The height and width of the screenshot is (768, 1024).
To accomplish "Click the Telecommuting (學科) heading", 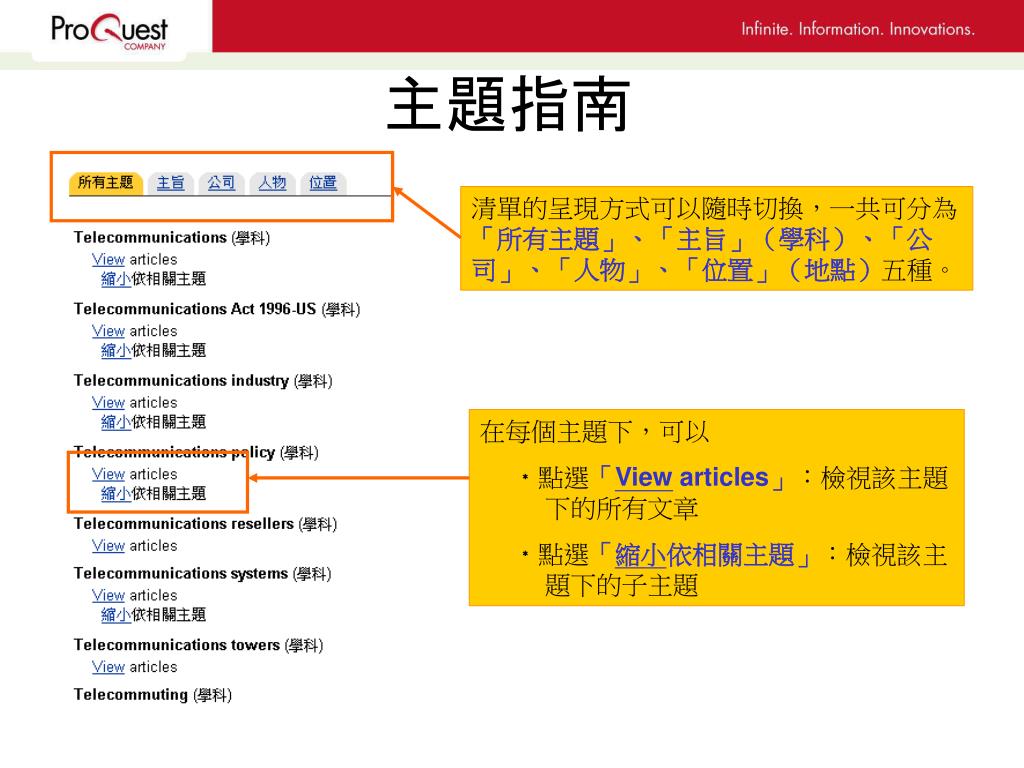I will (153, 695).
